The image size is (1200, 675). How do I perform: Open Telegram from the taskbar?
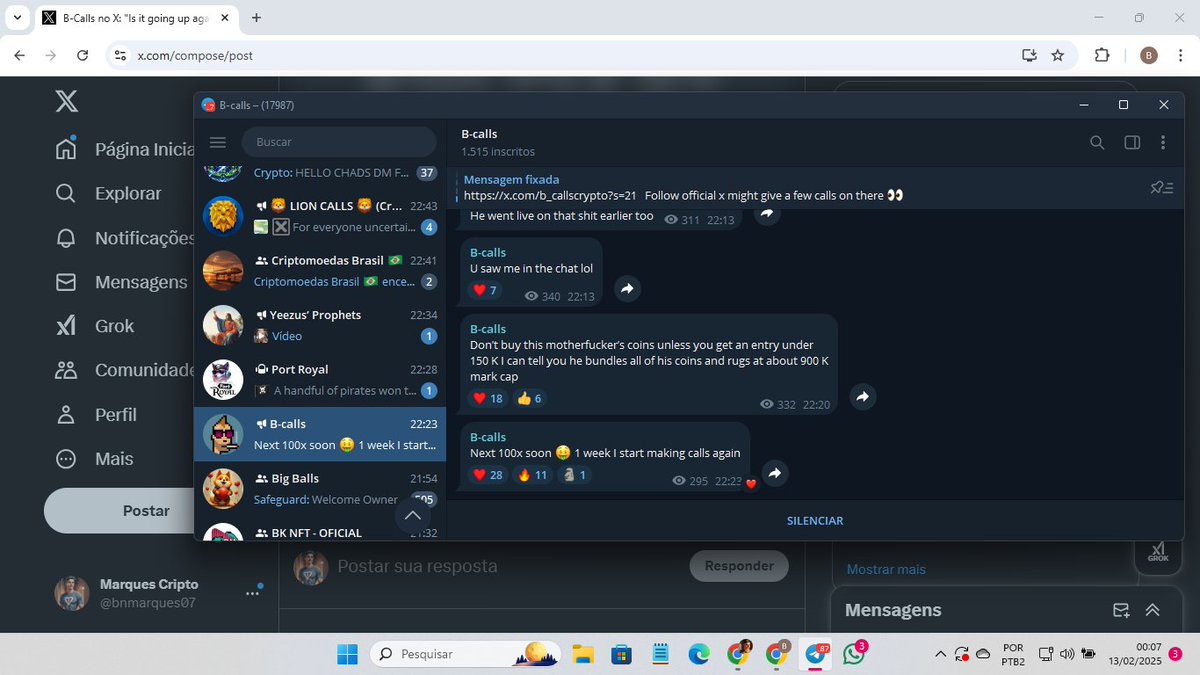tap(817, 654)
